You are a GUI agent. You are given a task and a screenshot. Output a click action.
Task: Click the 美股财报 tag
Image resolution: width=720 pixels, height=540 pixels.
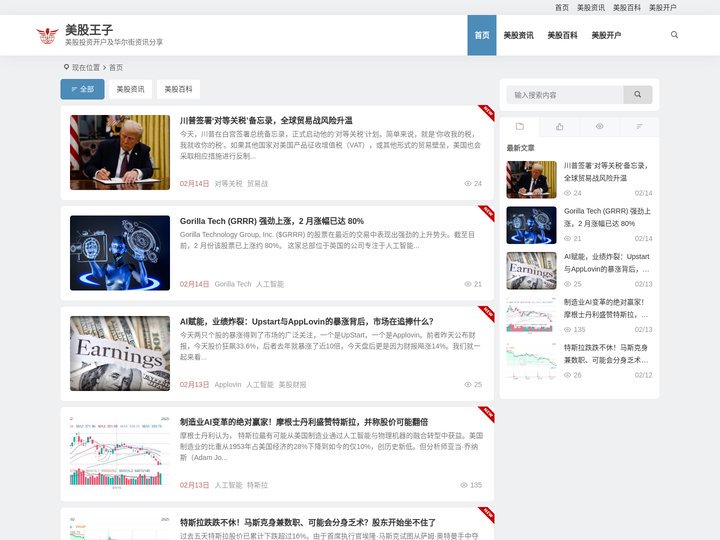pos(292,385)
